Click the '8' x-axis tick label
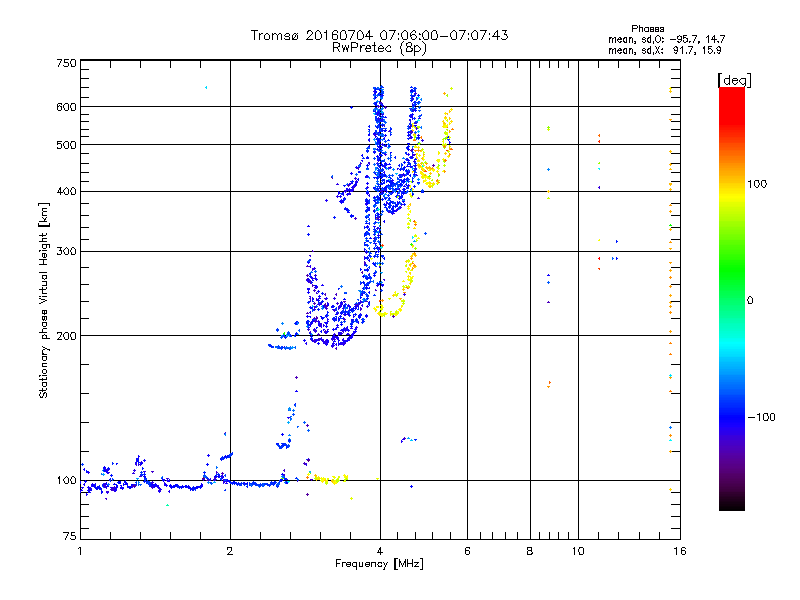Image resolution: width=800 pixels, height=600 pixels. point(530,551)
